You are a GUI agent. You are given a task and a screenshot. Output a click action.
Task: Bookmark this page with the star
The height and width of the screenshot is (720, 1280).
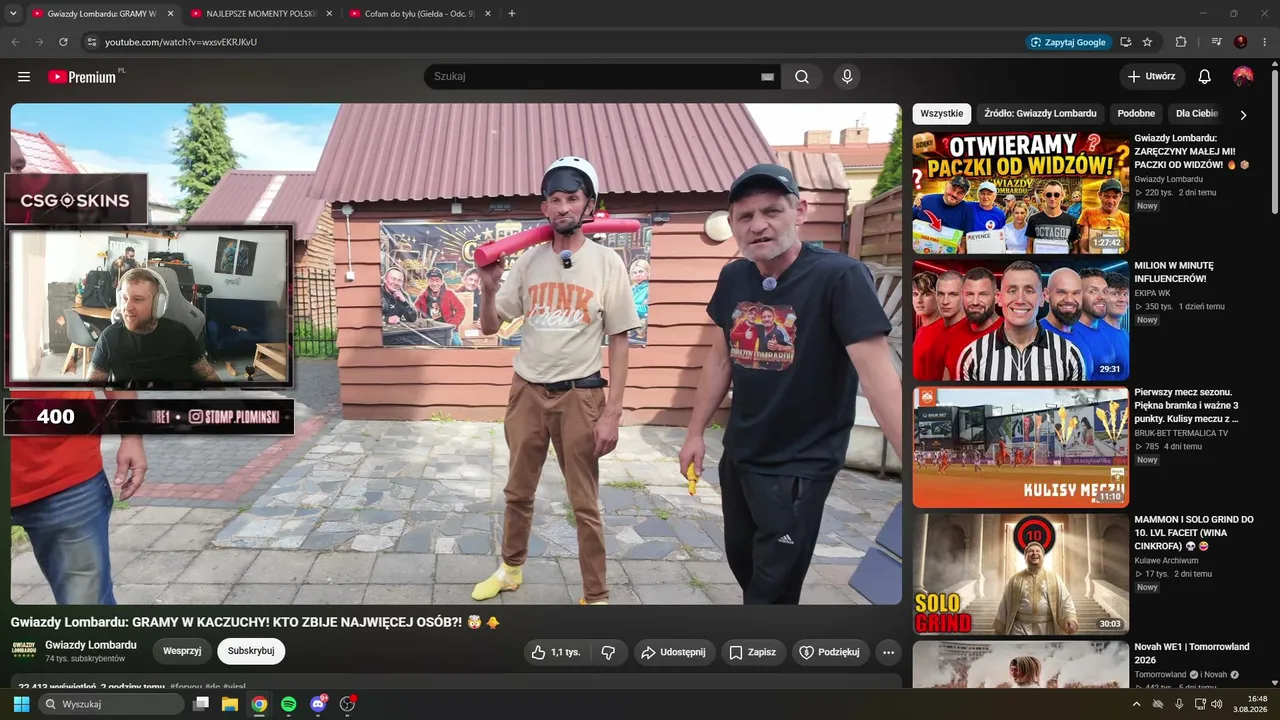[1147, 42]
